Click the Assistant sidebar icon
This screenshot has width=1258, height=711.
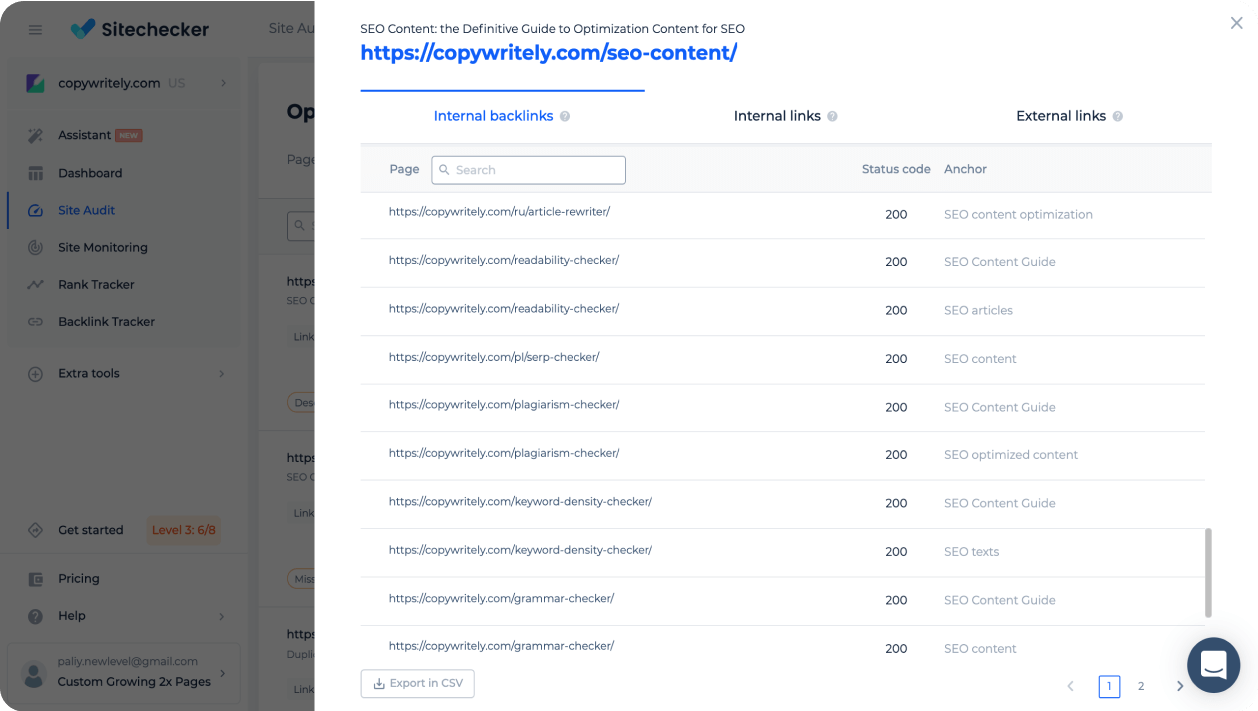click(x=36, y=135)
